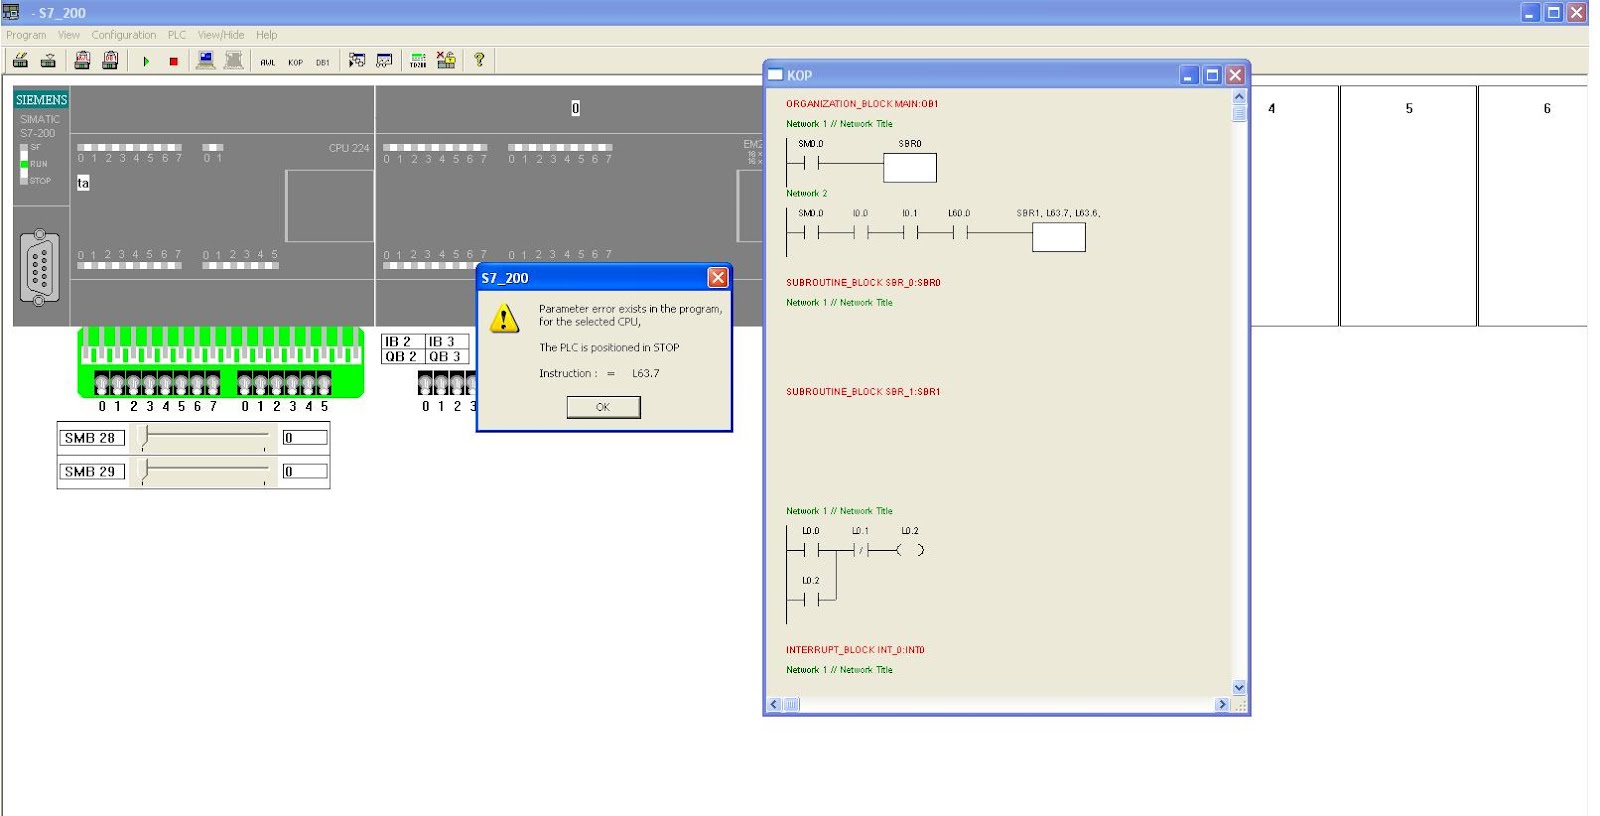Open DB1 view via toolbar button
The width and height of the screenshot is (1600, 816).
coord(323,62)
